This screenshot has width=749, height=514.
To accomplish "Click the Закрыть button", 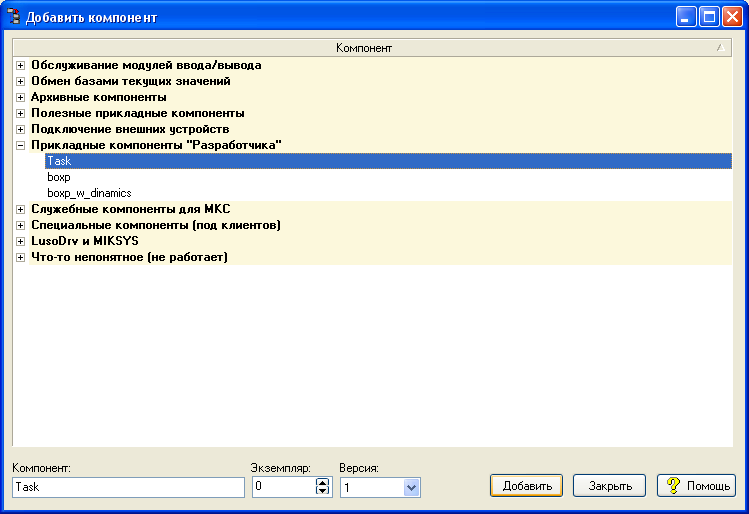I will click(610, 486).
